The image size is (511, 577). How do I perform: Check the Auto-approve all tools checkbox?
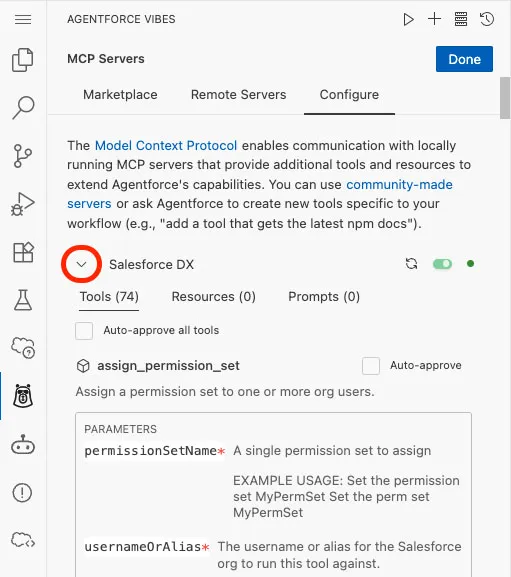pos(84,330)
